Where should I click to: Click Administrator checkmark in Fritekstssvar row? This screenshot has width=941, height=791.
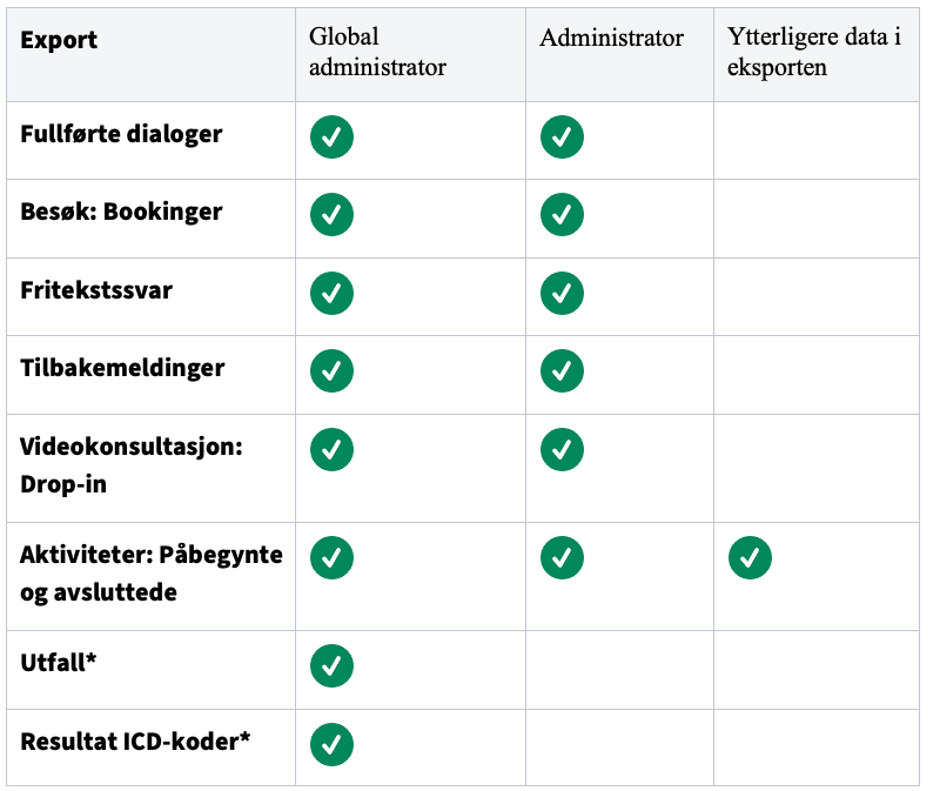tap(562, 293)
